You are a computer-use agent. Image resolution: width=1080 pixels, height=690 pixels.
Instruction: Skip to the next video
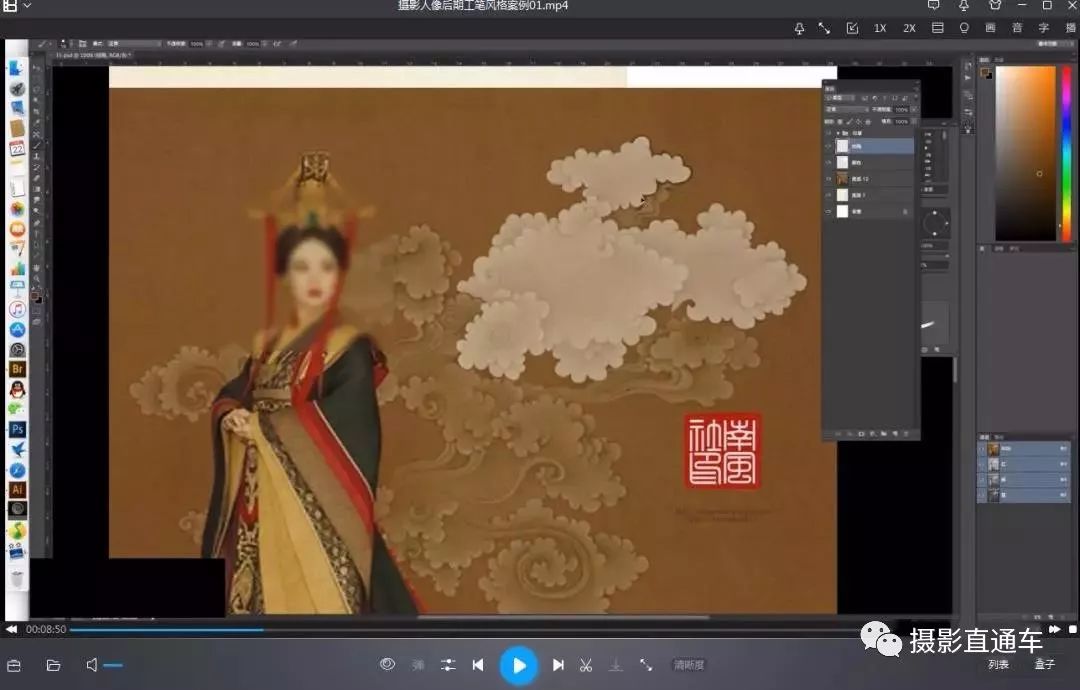[559, 665]
